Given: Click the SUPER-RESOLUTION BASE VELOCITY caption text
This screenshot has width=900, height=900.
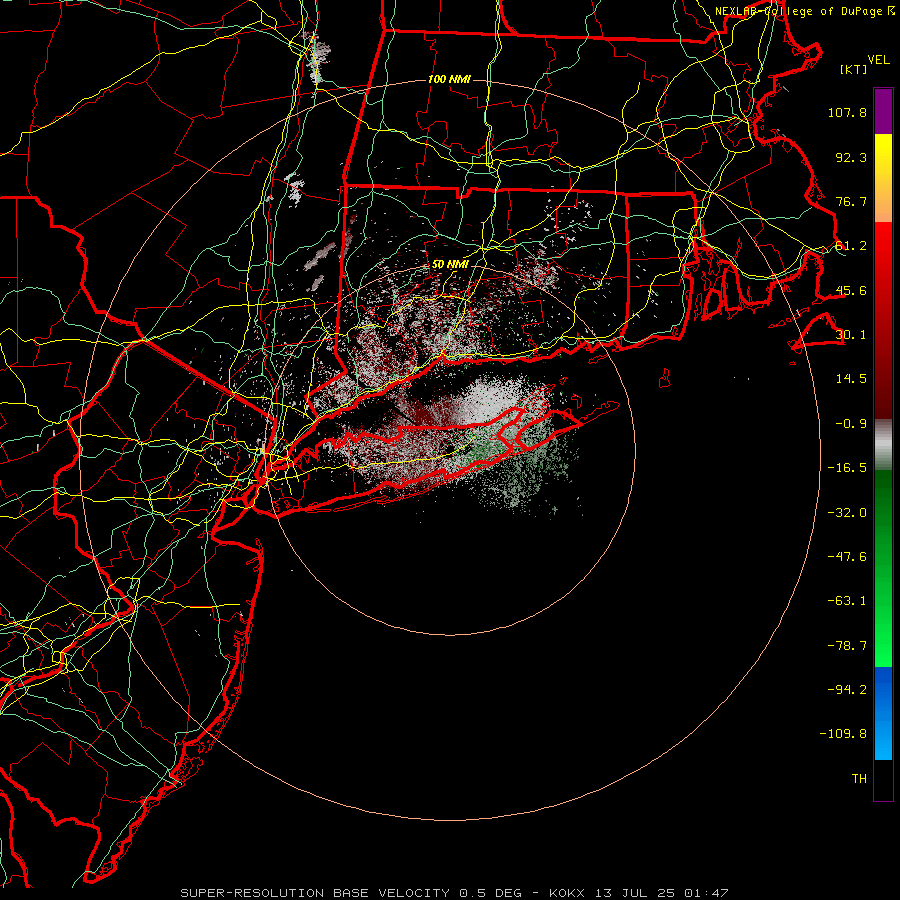Looking at the screenshot, I should pos(315,893).
